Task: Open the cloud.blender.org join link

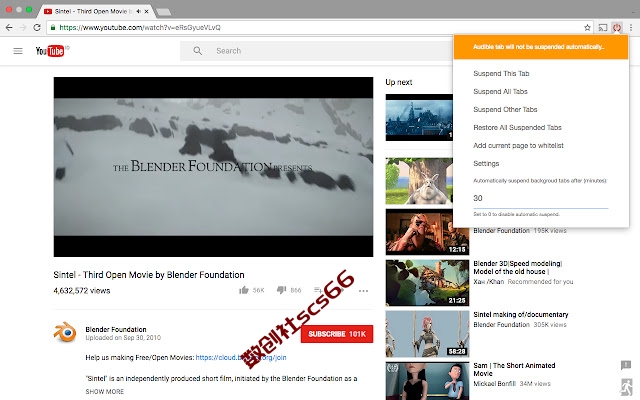Action: pos(241,357)
